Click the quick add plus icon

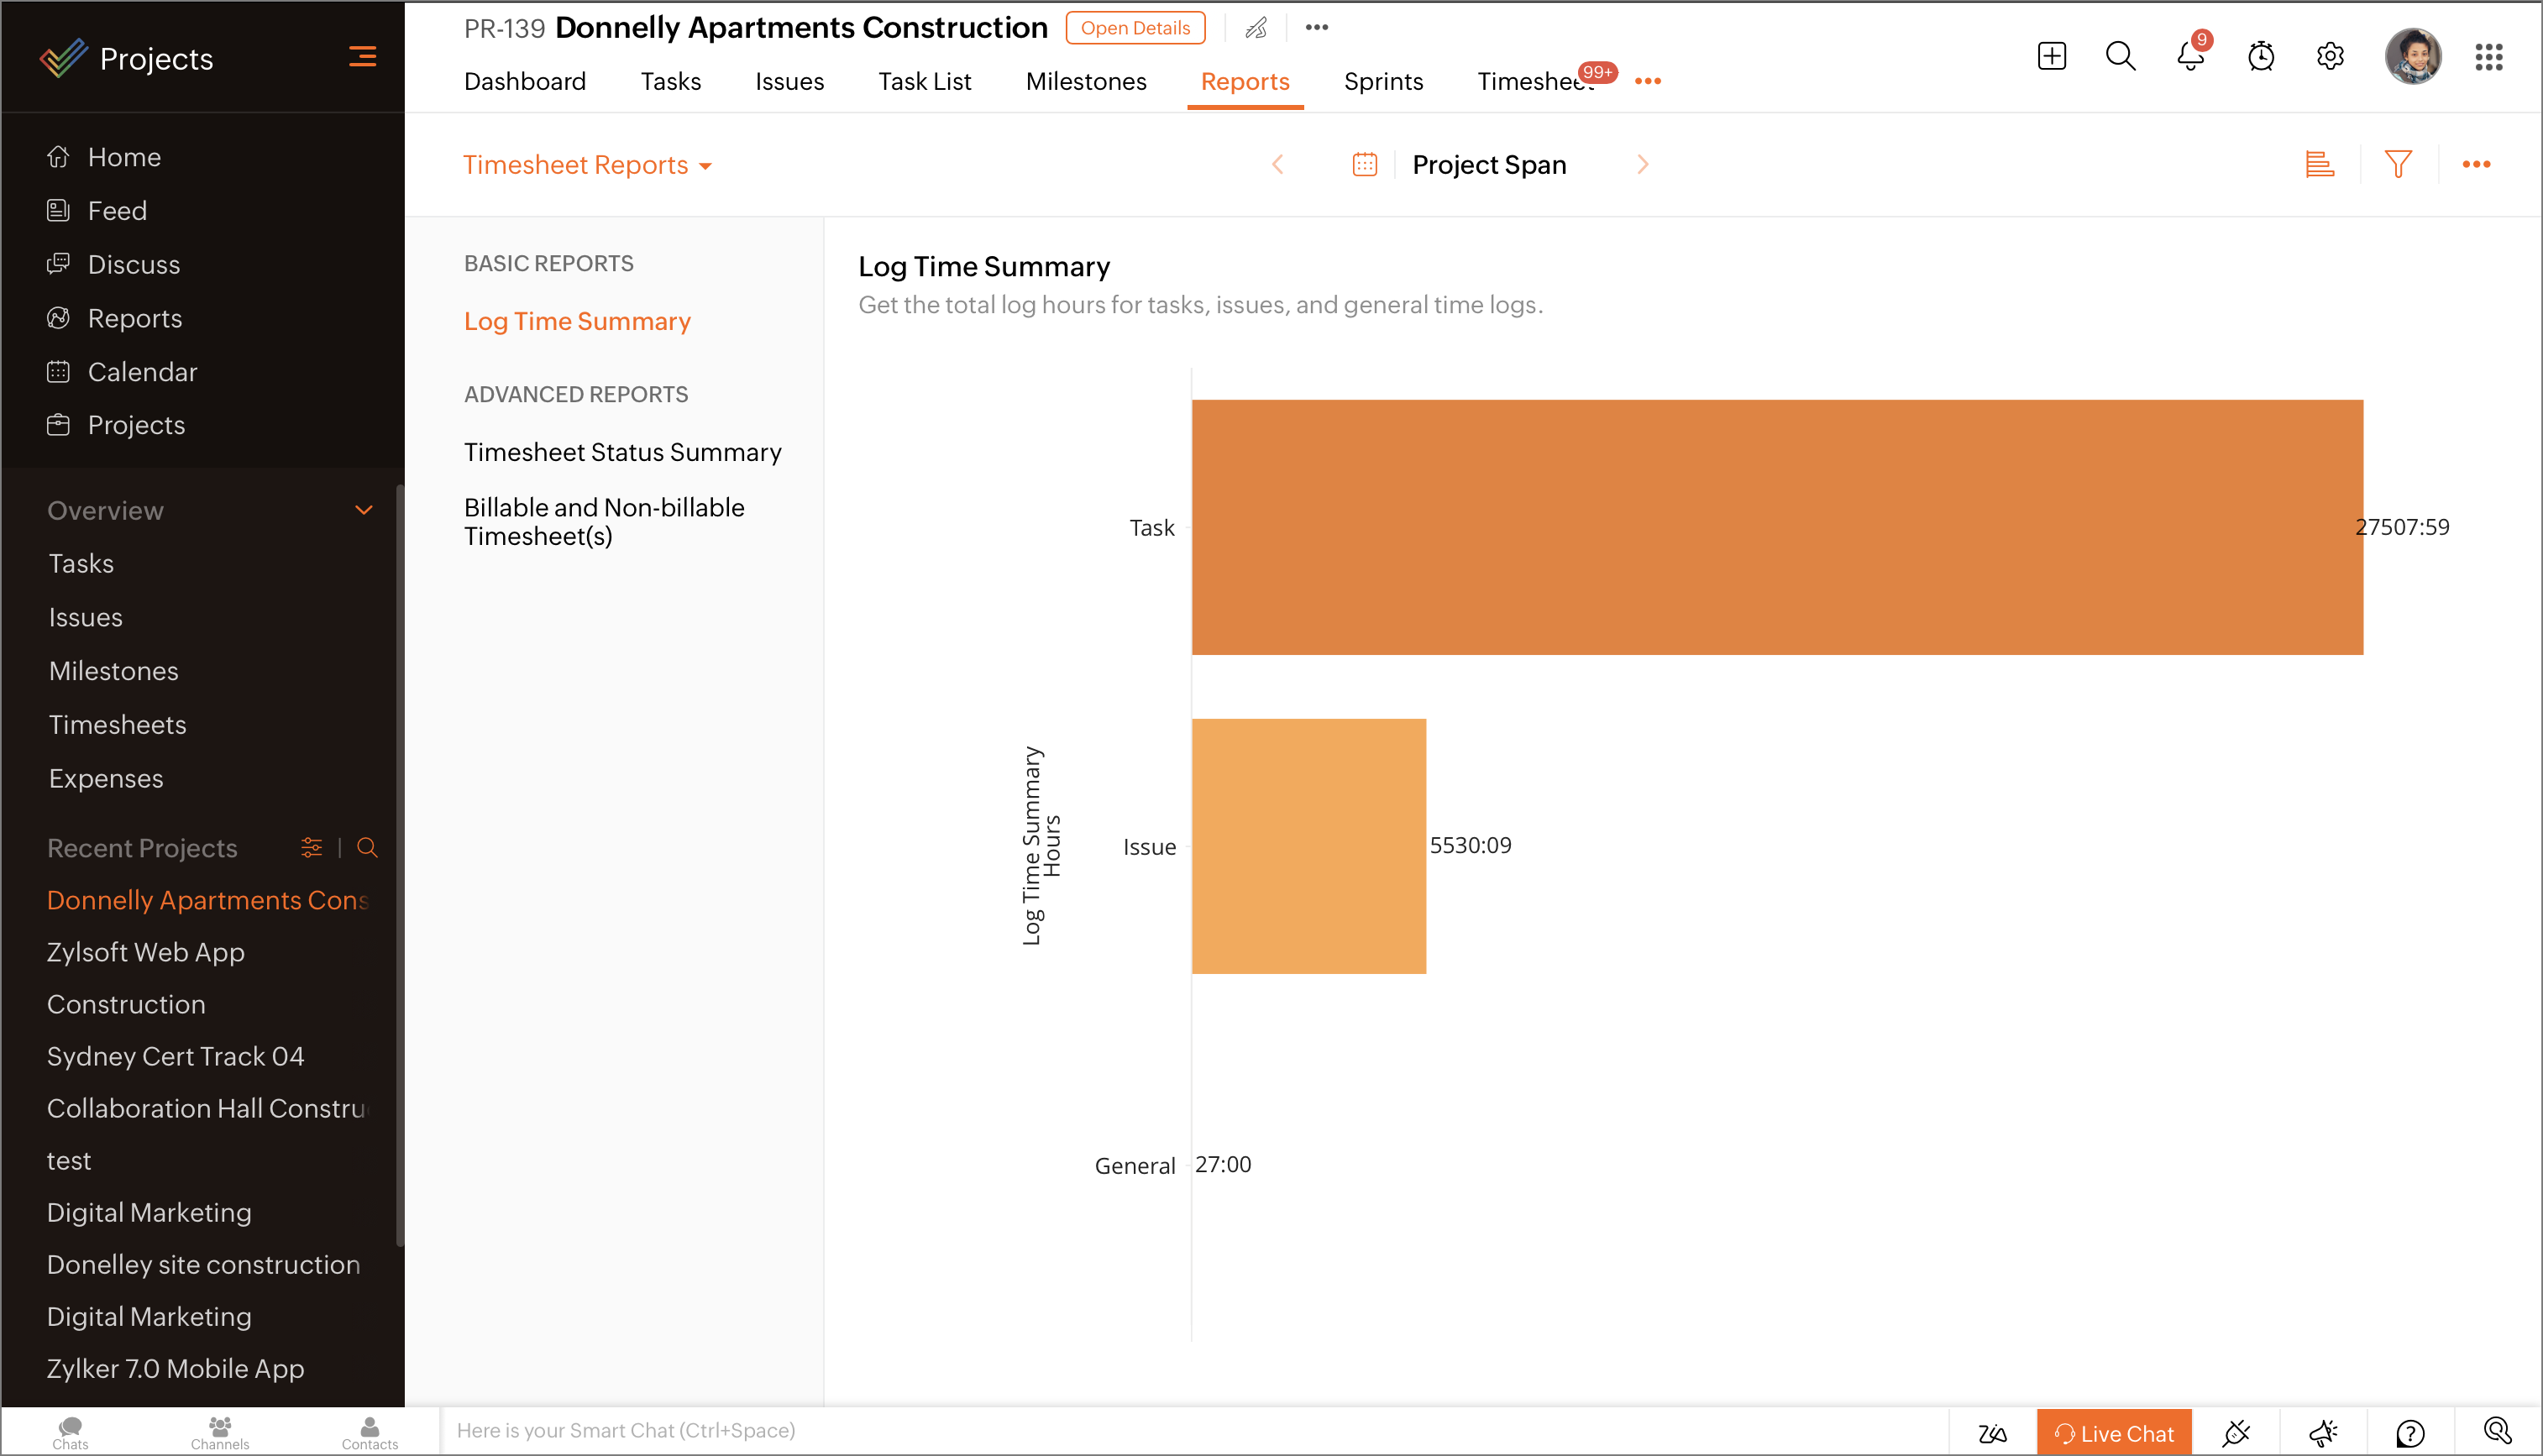click(x=2051, y=57)
